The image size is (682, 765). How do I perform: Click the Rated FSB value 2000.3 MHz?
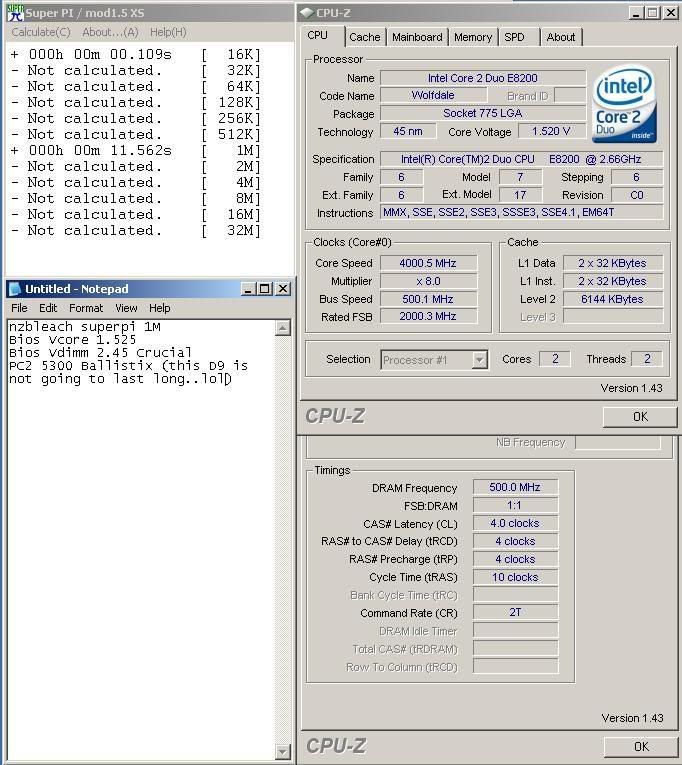(428, 317)
